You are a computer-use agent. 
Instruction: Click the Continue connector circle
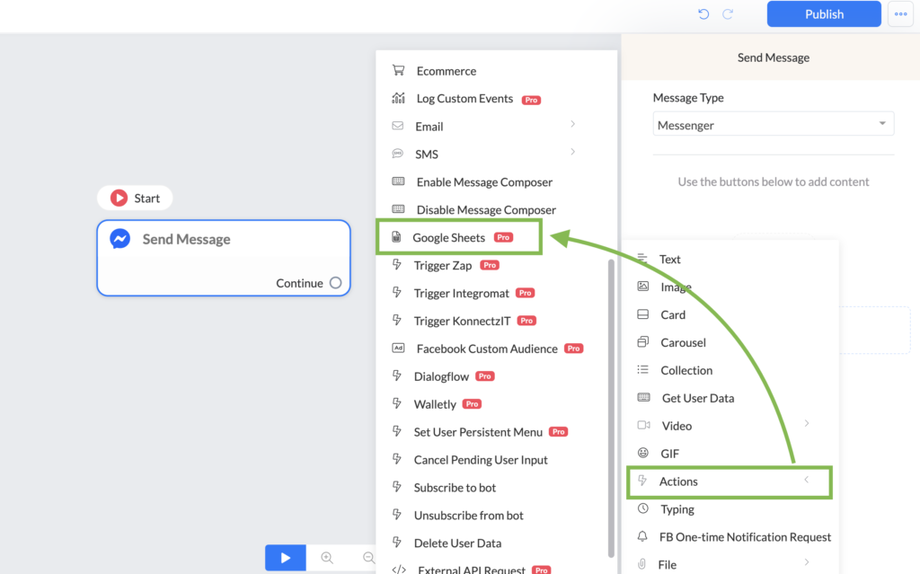click(336, 283)
